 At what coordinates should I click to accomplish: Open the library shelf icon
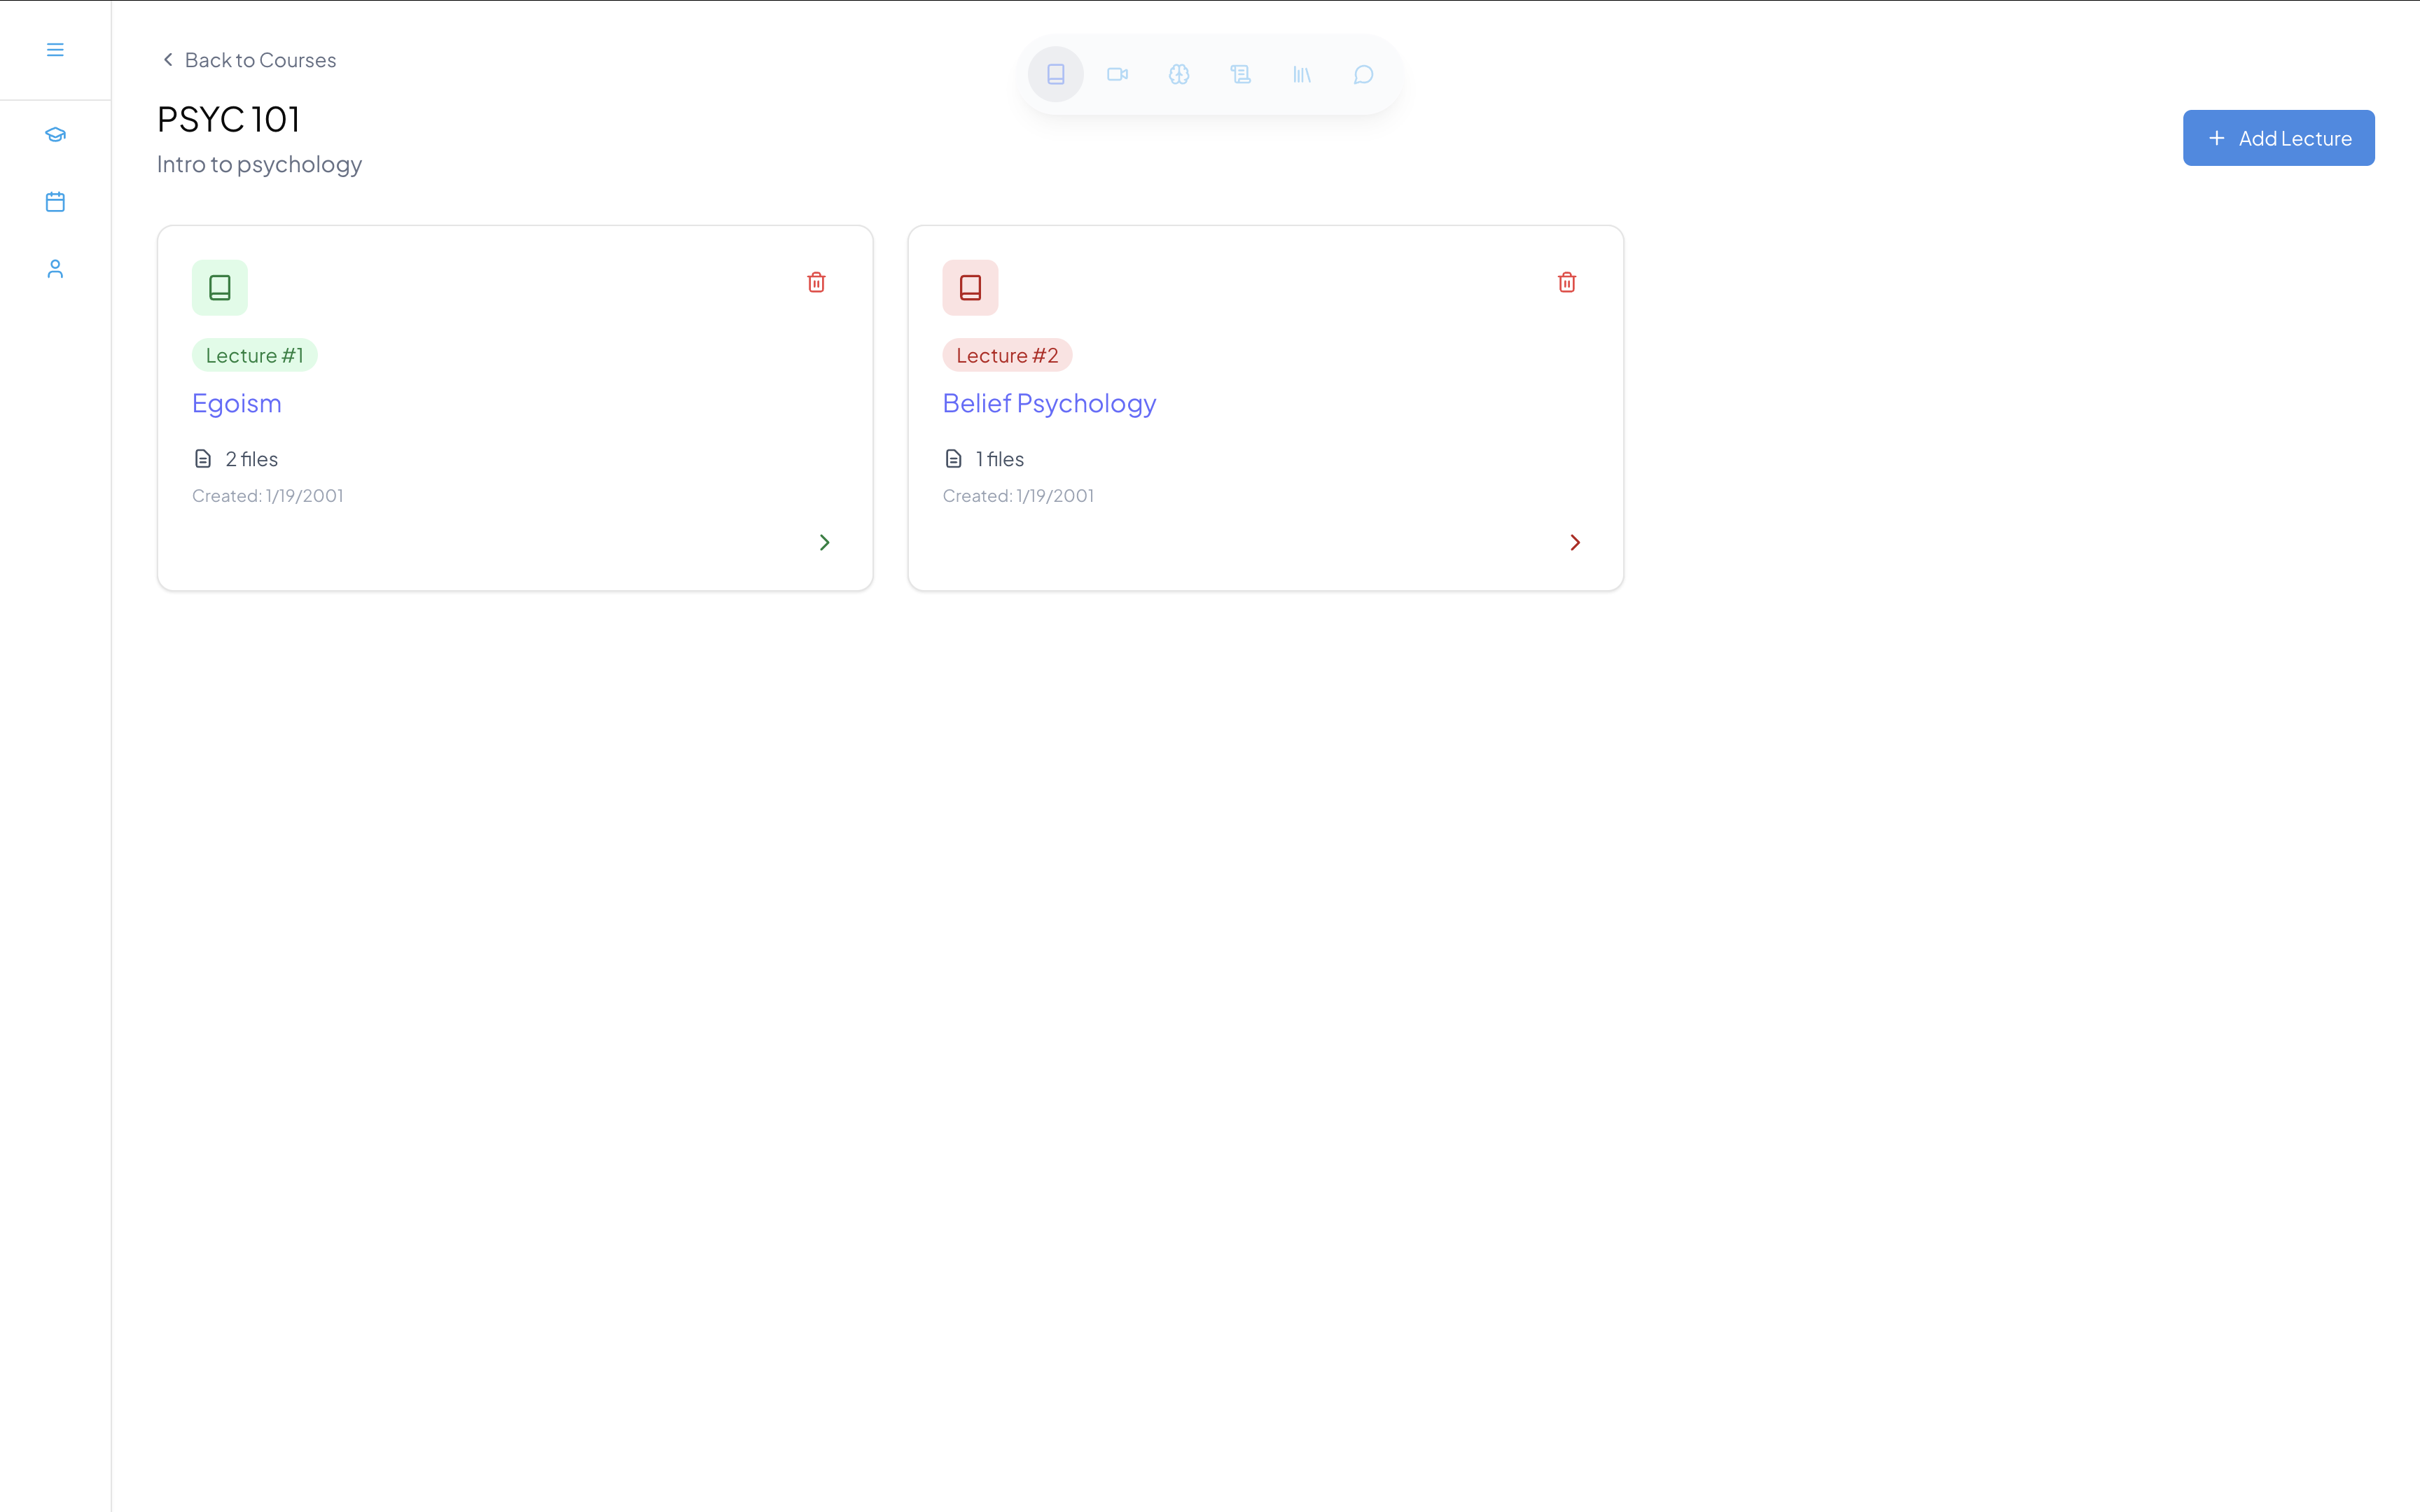coord(1302,74)
